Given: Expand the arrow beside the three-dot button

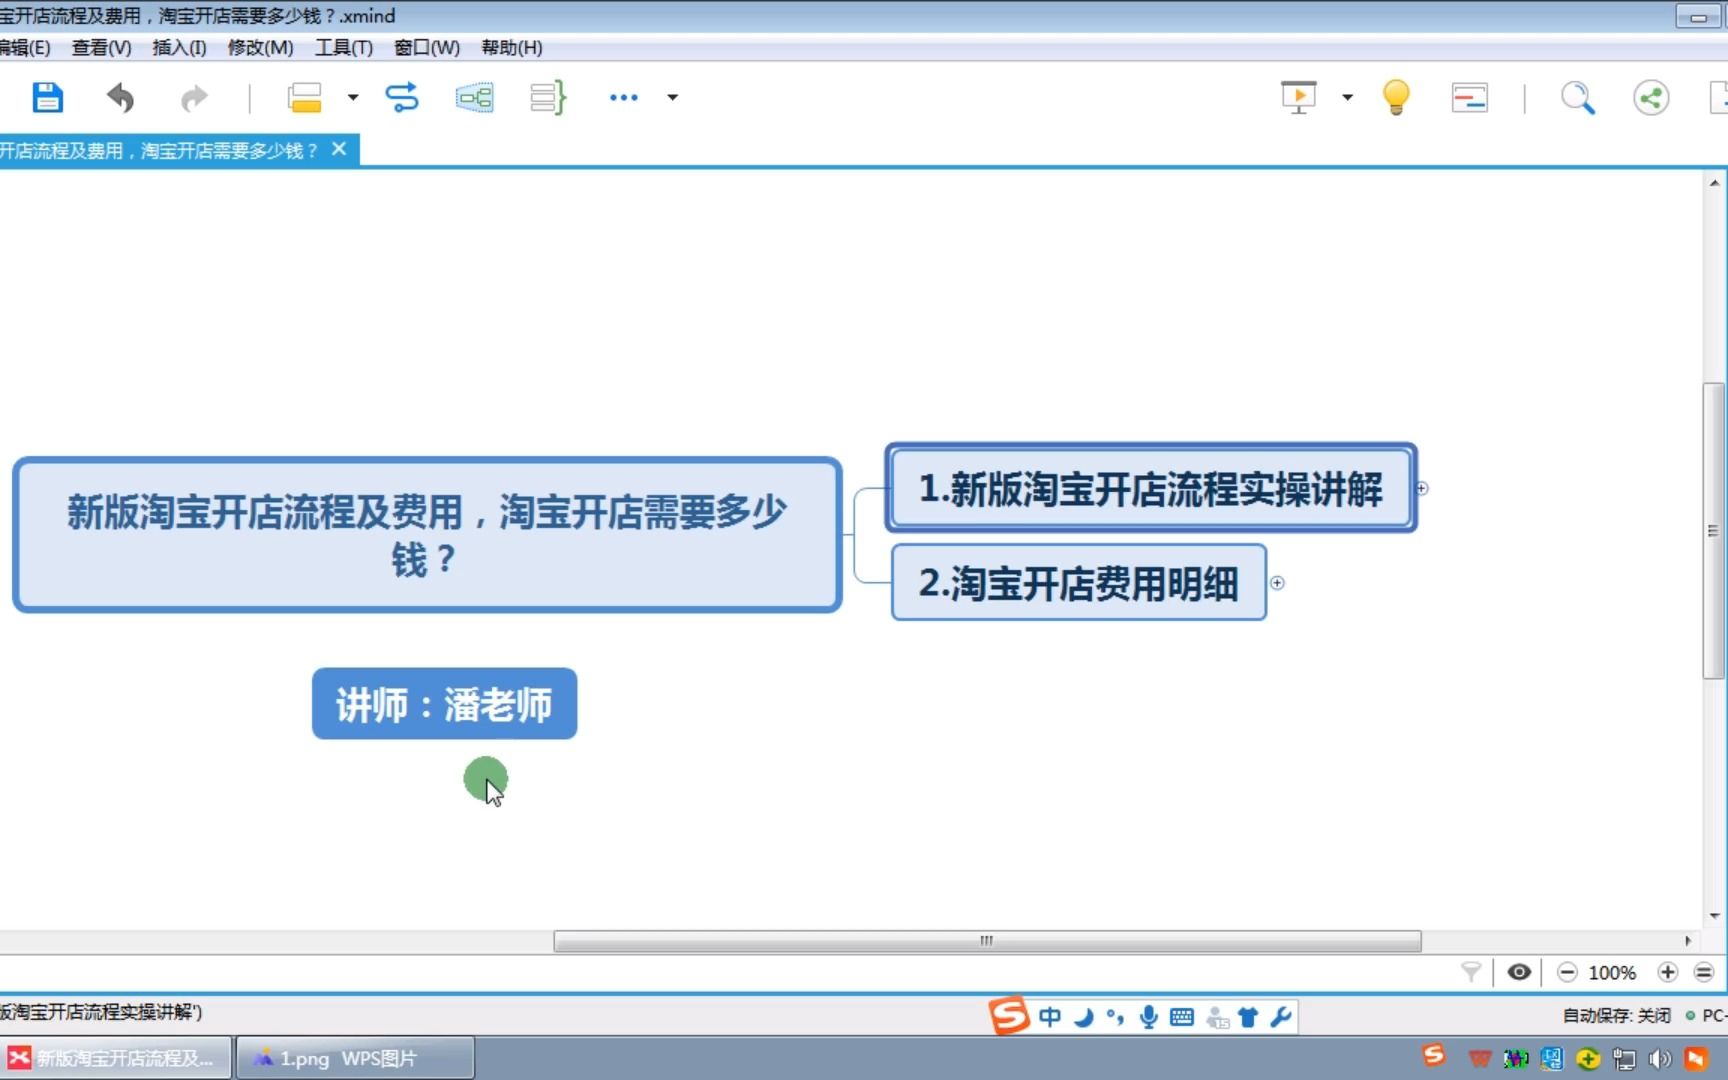Looking at the screenshot, I should pos(673,97).
